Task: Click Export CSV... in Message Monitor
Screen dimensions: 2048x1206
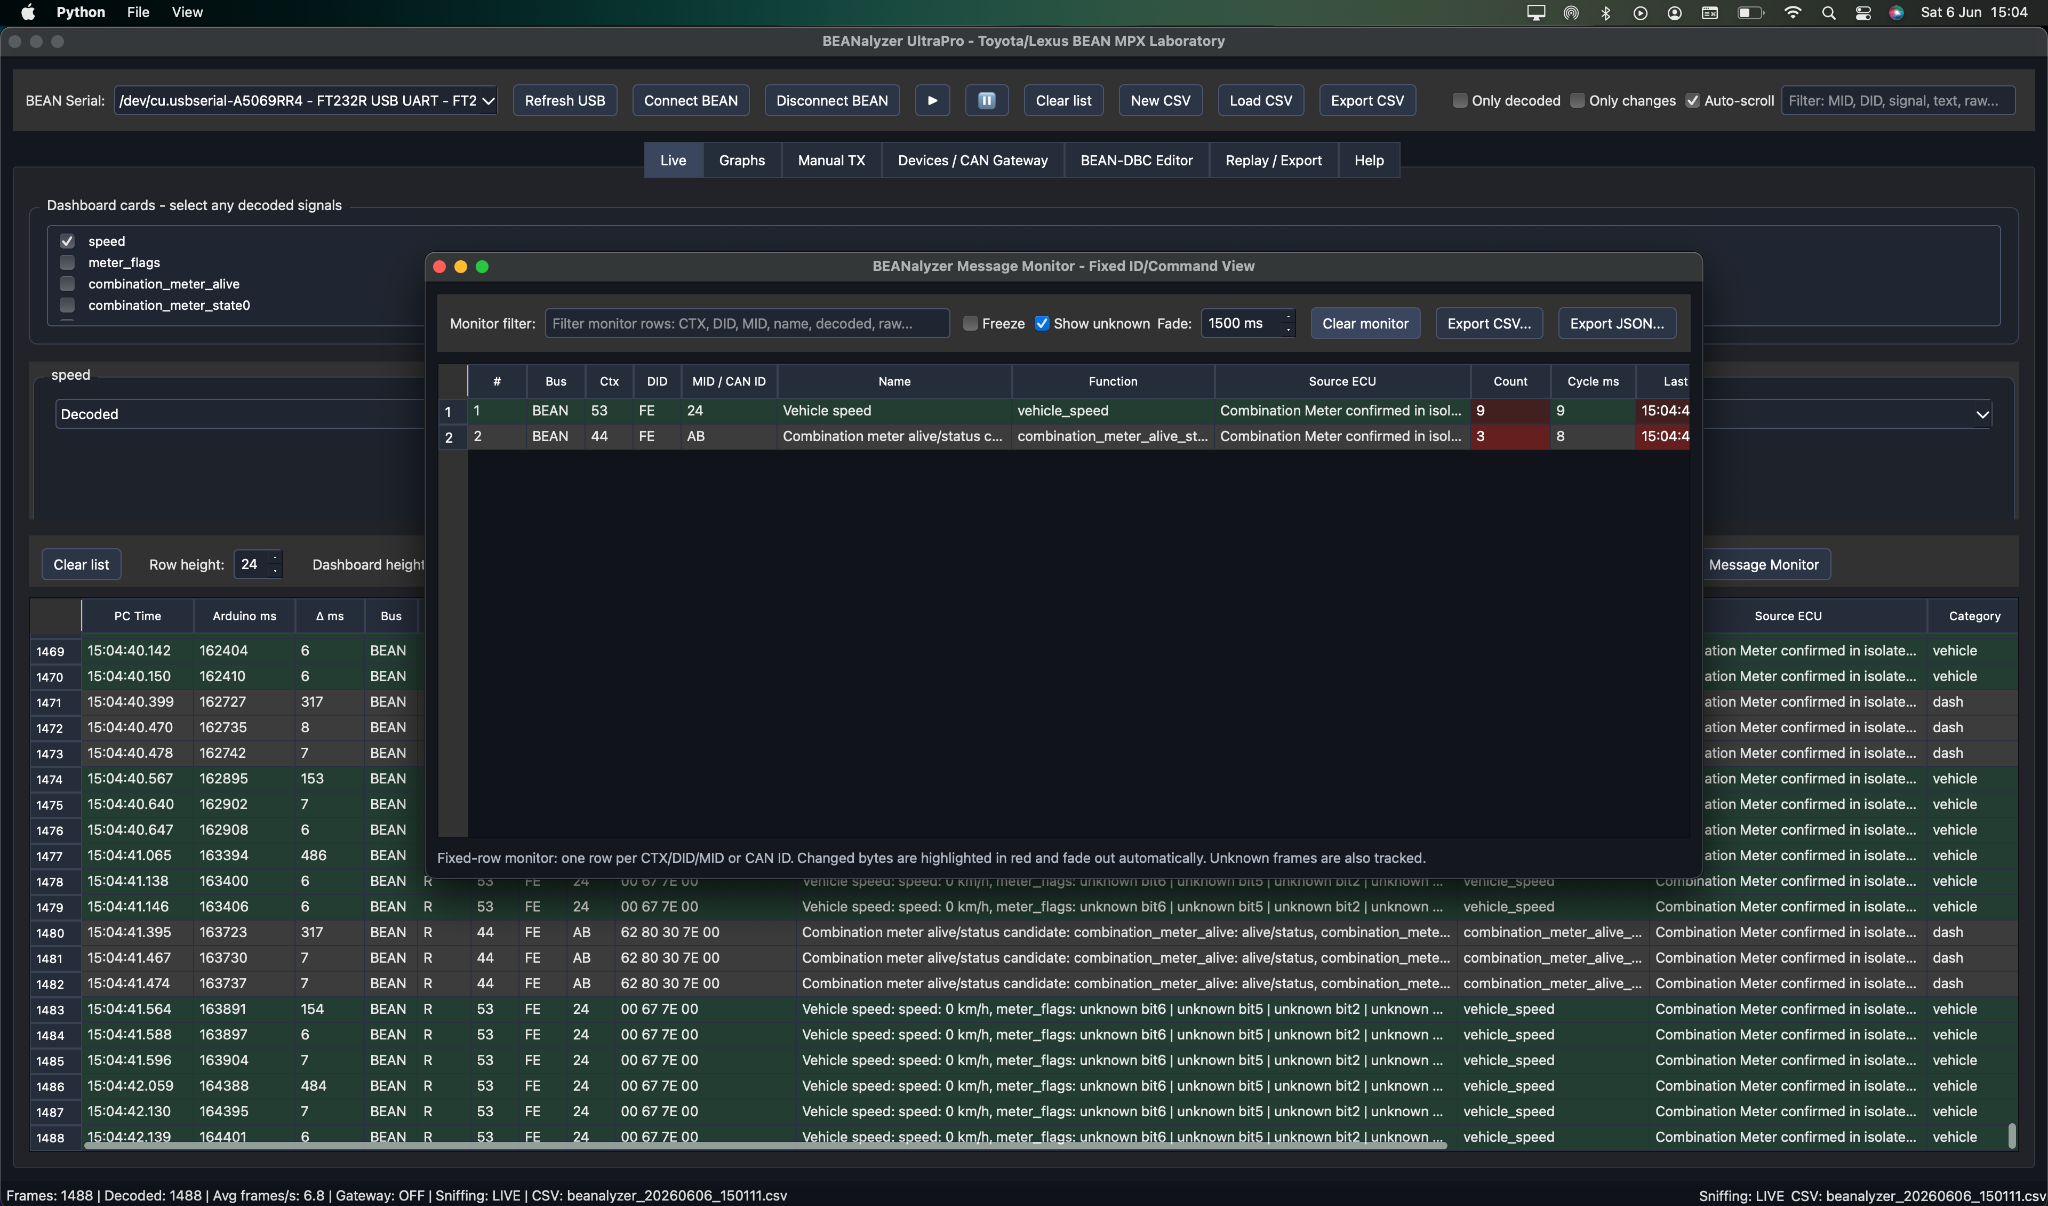Action: 1489,323
